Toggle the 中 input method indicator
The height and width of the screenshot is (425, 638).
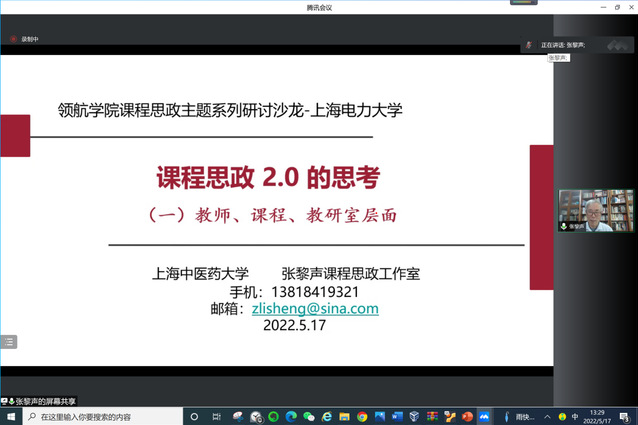[574, 416]
